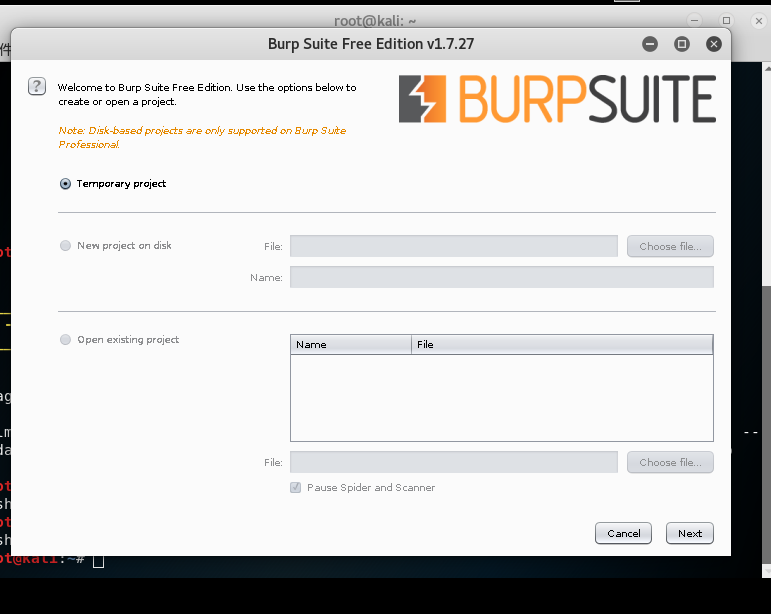This screenshot has width=771, height=614.
Task: Close the root@kali terminal window
Action: [x=759, y=21]
